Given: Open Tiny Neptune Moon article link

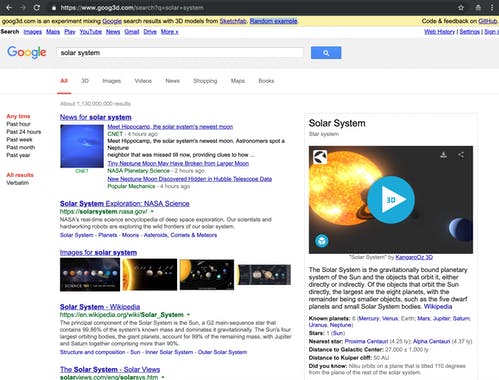Looking at the screenshot, I should point(178,163).
